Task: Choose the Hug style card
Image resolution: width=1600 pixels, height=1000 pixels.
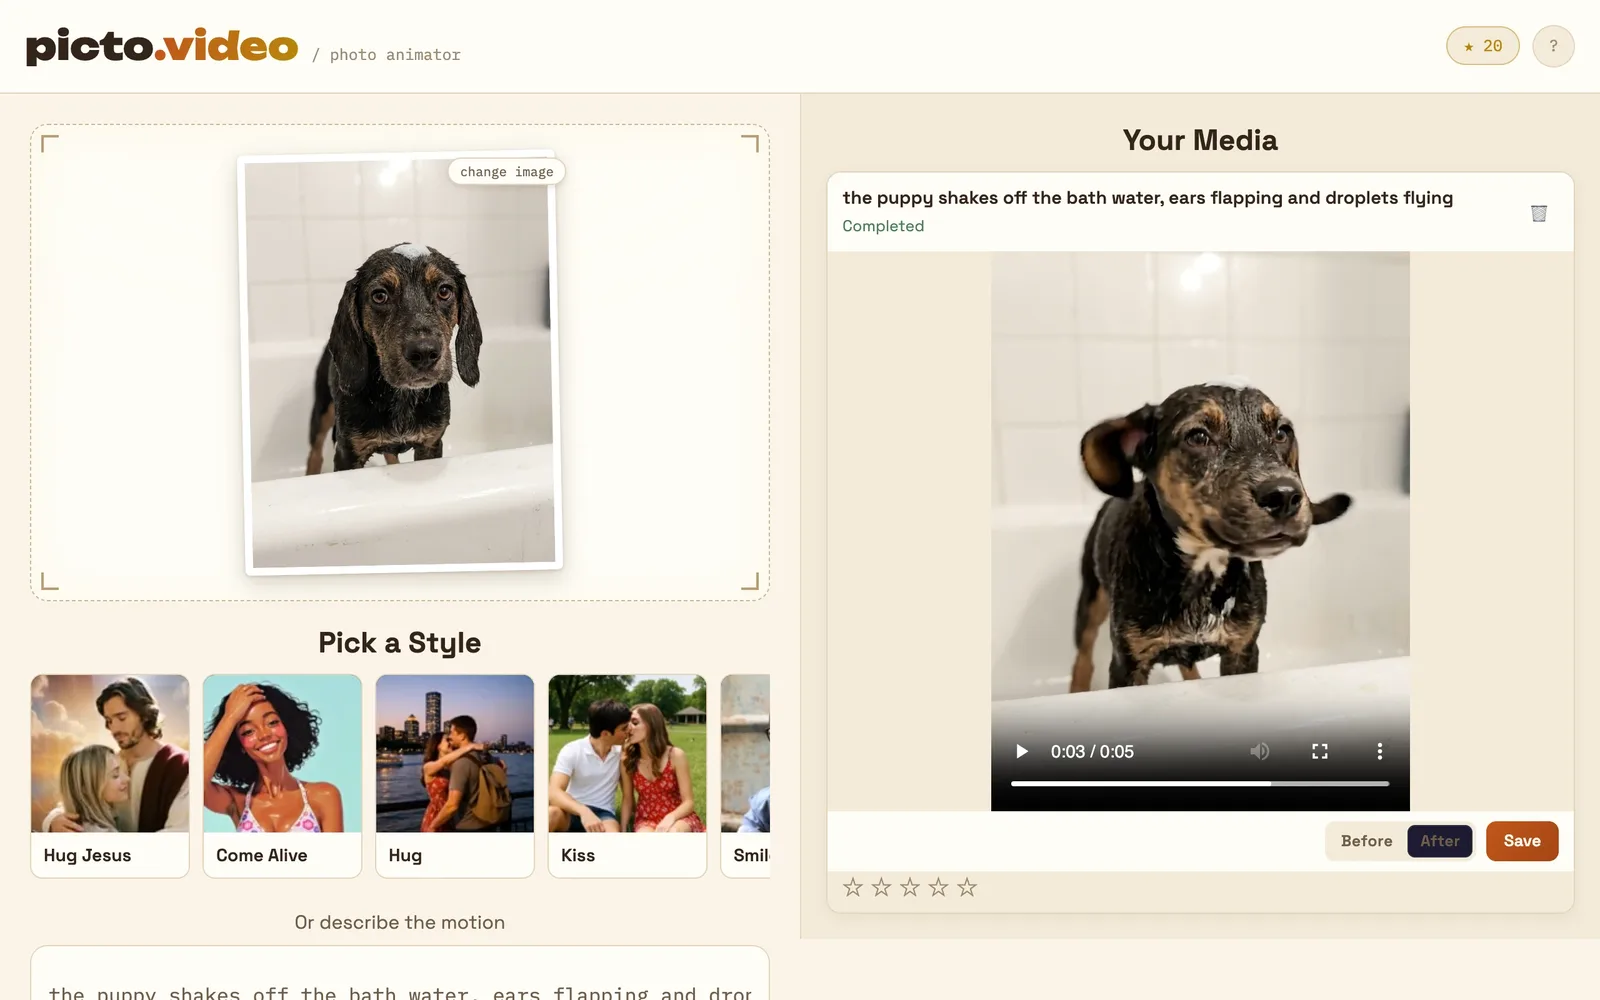Action: 455,776
